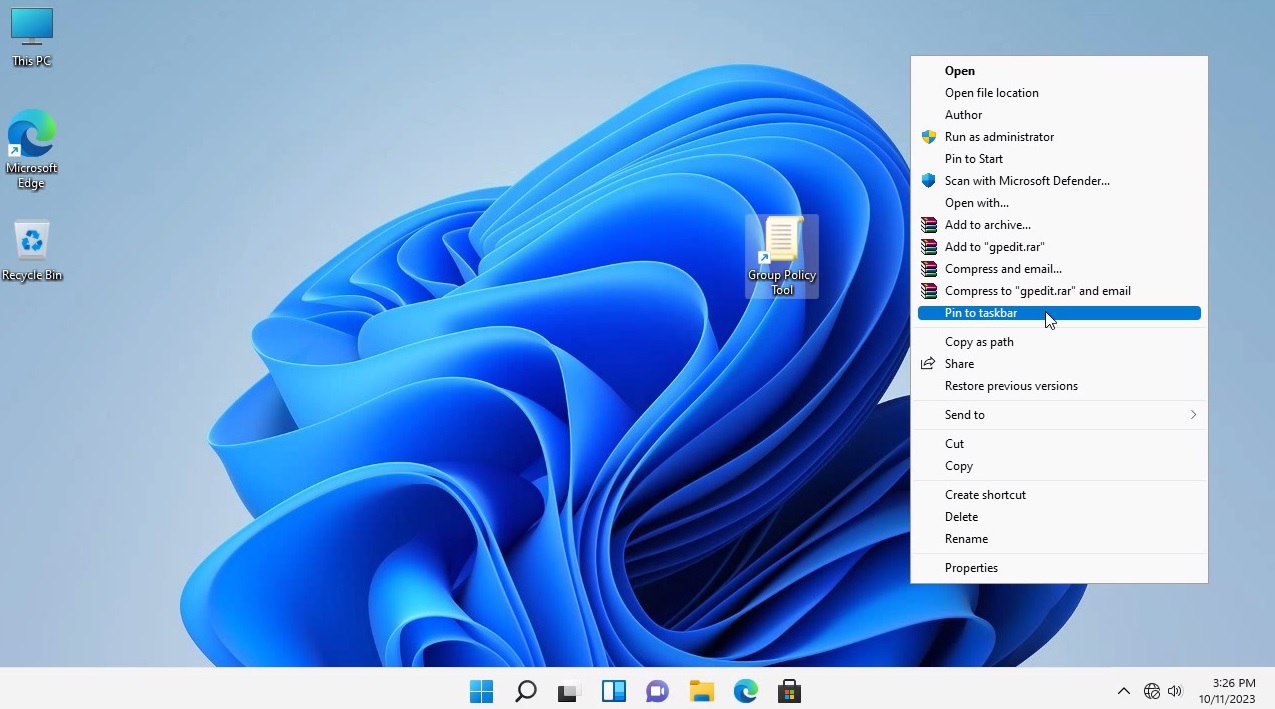This screenshot has width=1275, height=709.
Task: Choose Scan with Microsoft Defender
Action: tap(1059, 181)
